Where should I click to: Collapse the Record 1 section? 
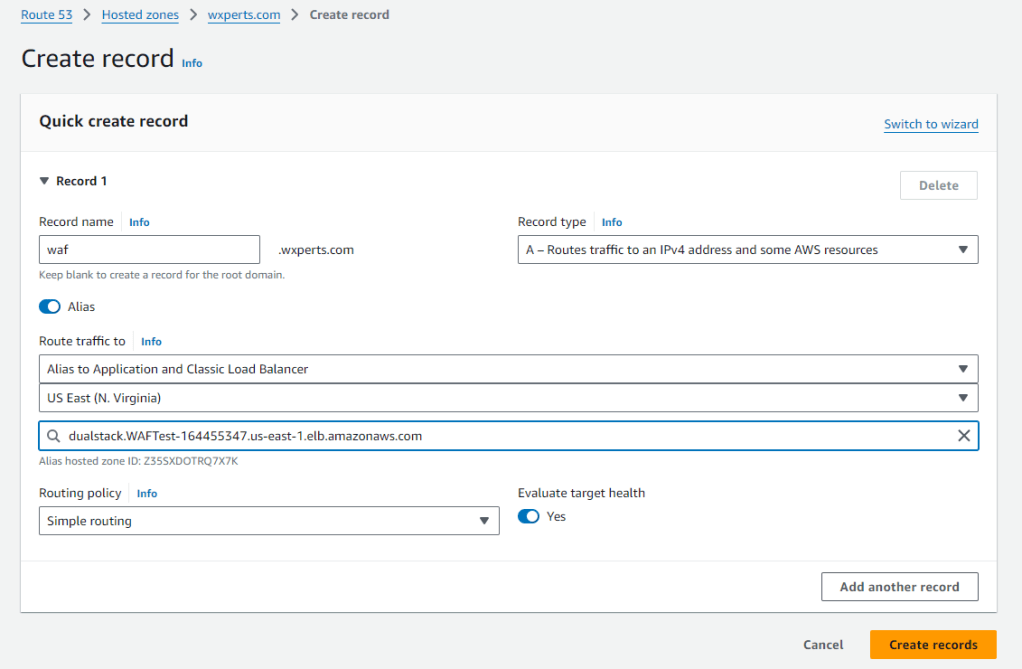pos(44,181)
